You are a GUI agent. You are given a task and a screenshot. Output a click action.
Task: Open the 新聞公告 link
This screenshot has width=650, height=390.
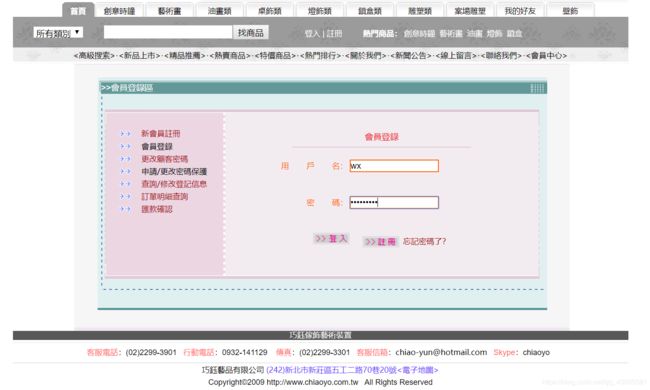pos(411,56)
